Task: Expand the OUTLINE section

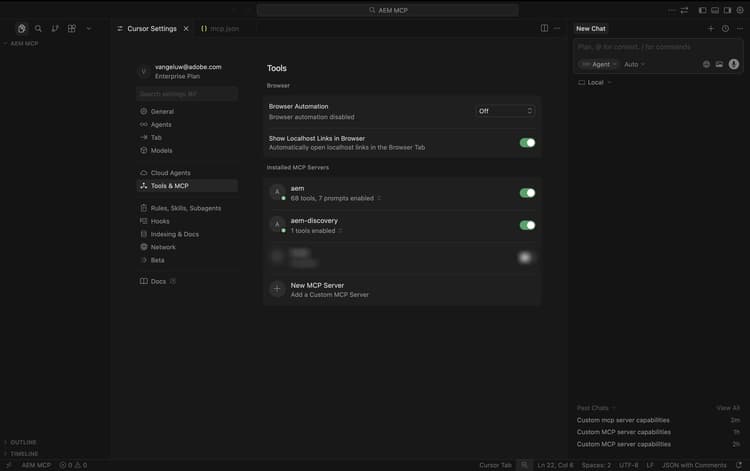Action: tap(21, 442)
